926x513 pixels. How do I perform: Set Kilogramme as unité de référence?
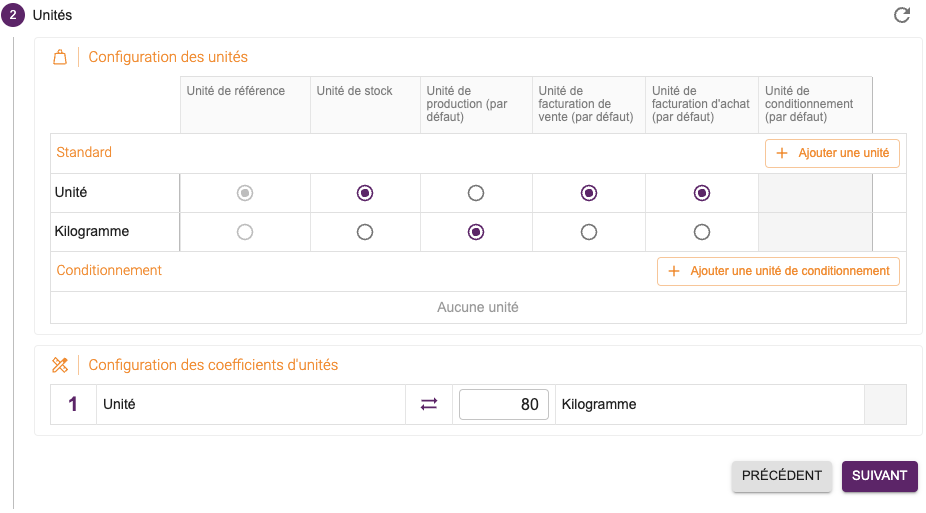coord(245,232)
